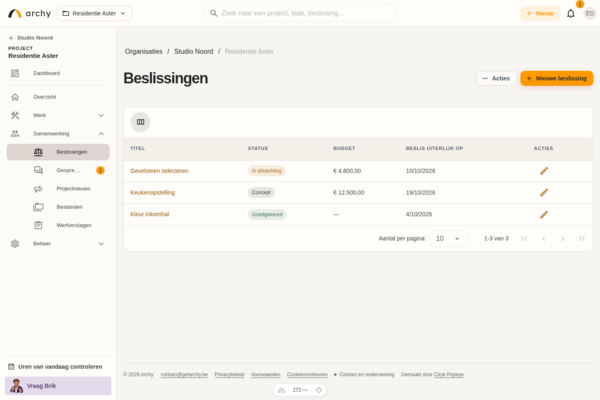Image resolution: width=600 pixels, height=400 pixels.
Task: Click the Nieuw button in header
Action: pos(540,13)
